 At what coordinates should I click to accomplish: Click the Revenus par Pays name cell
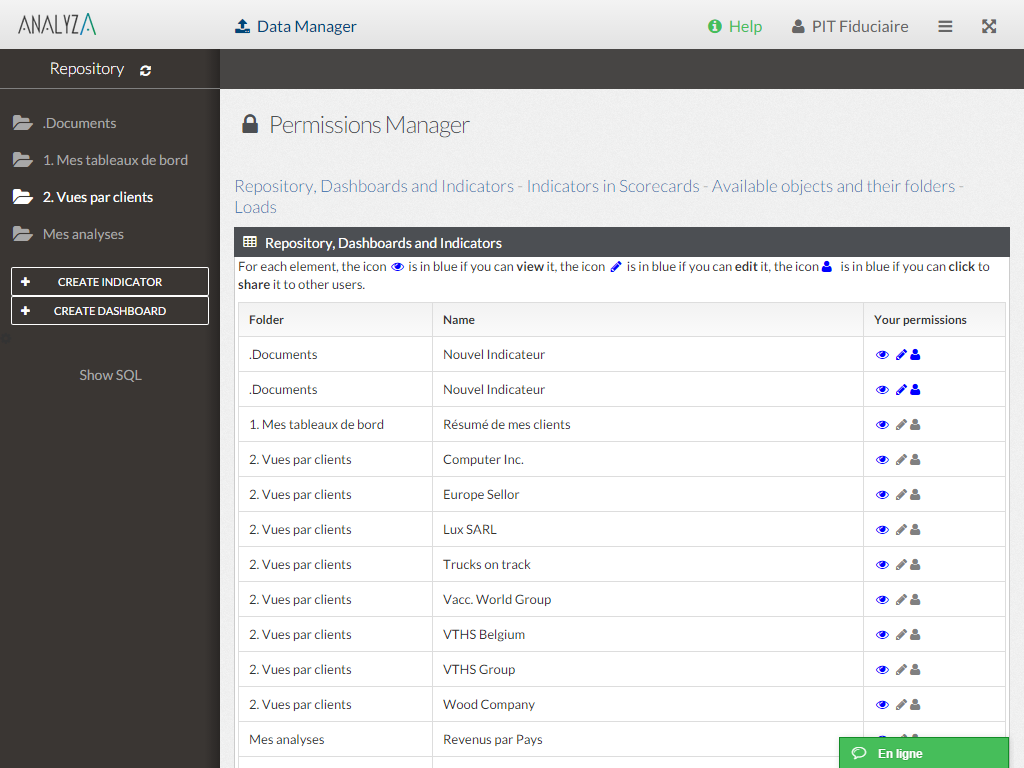click(x=647, y=739)
